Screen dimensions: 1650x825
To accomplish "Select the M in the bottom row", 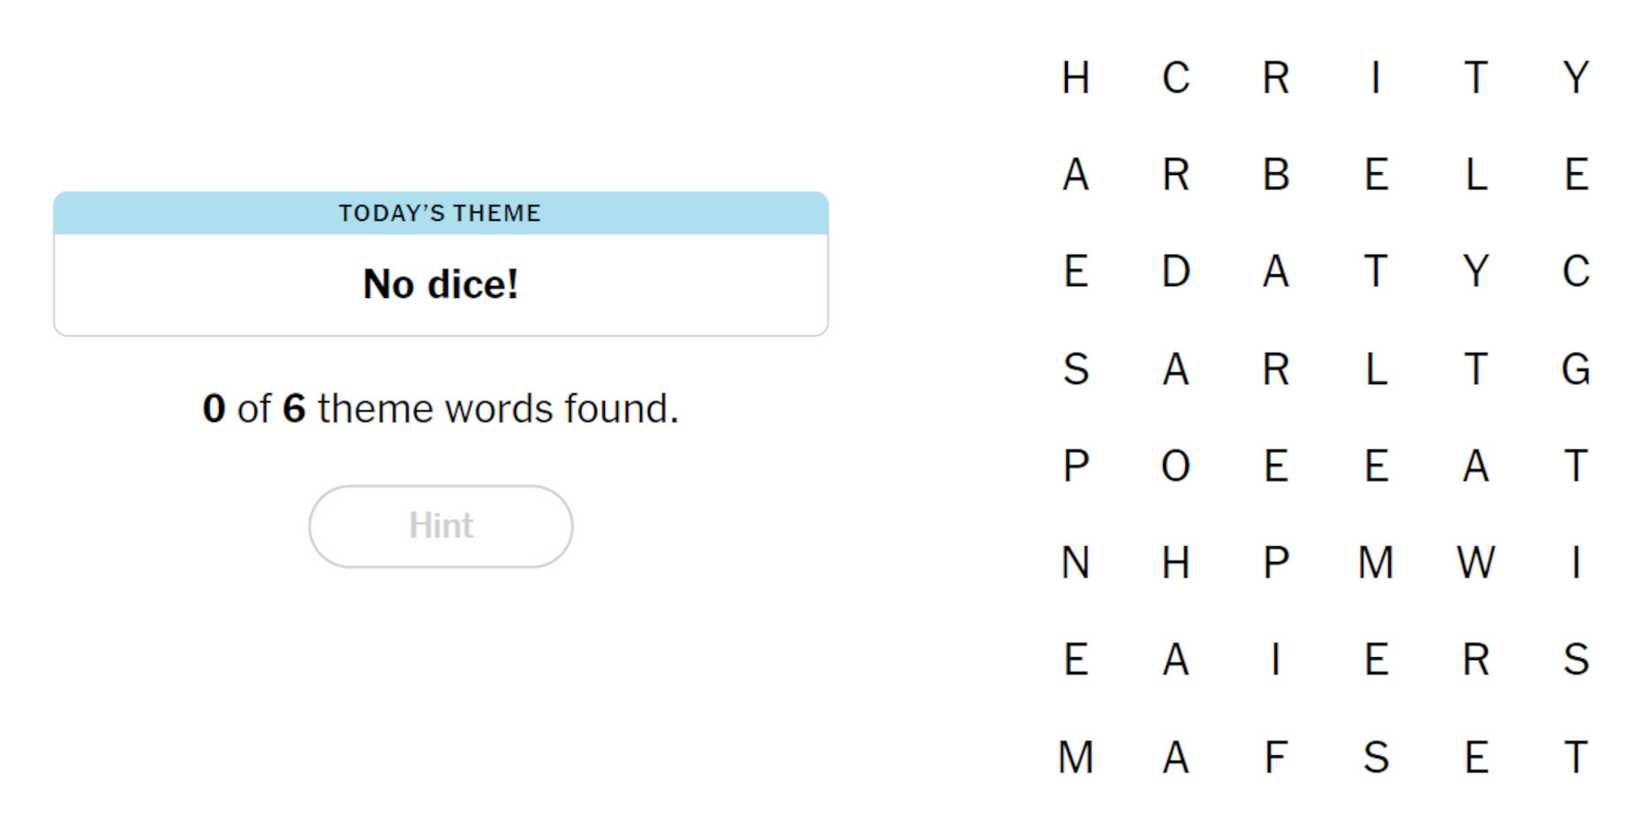I will pos(1075,757).
